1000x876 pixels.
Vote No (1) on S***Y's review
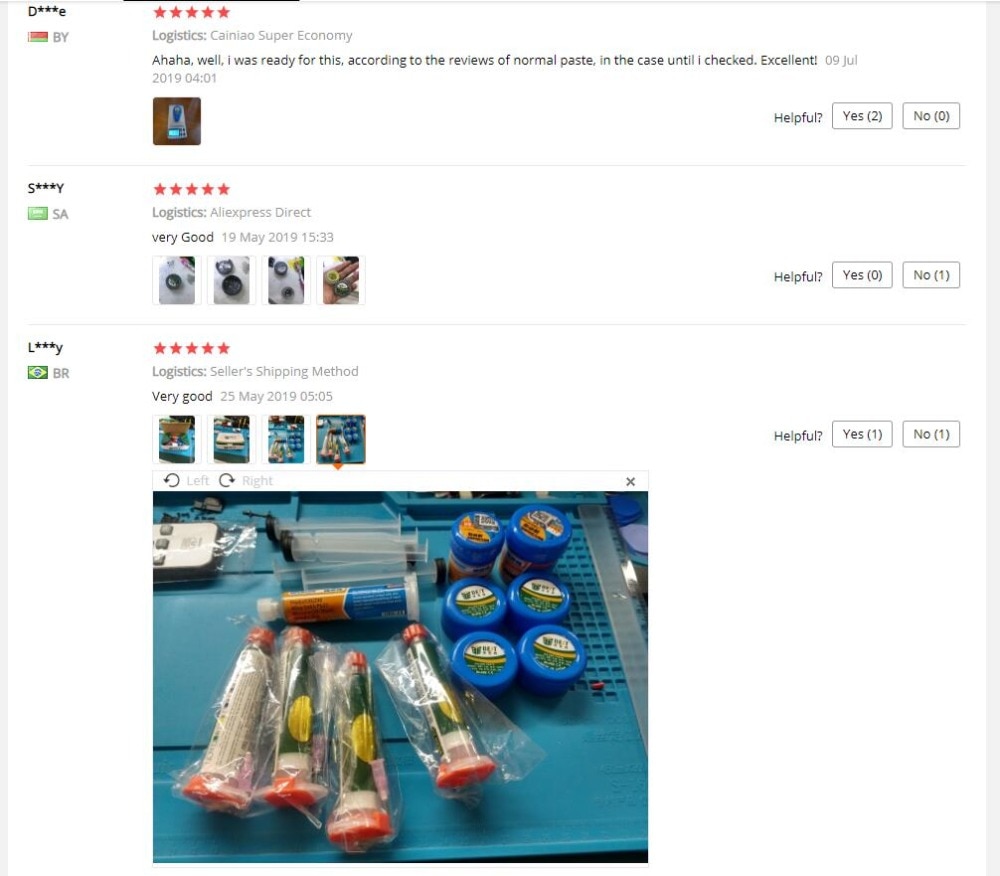point(931,275)
